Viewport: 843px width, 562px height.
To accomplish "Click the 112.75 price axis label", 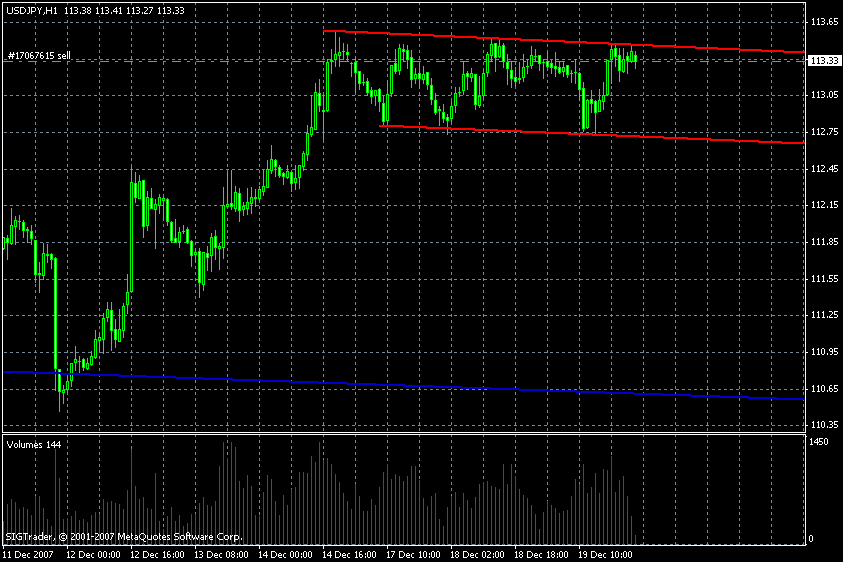I will tap(824, 132).
